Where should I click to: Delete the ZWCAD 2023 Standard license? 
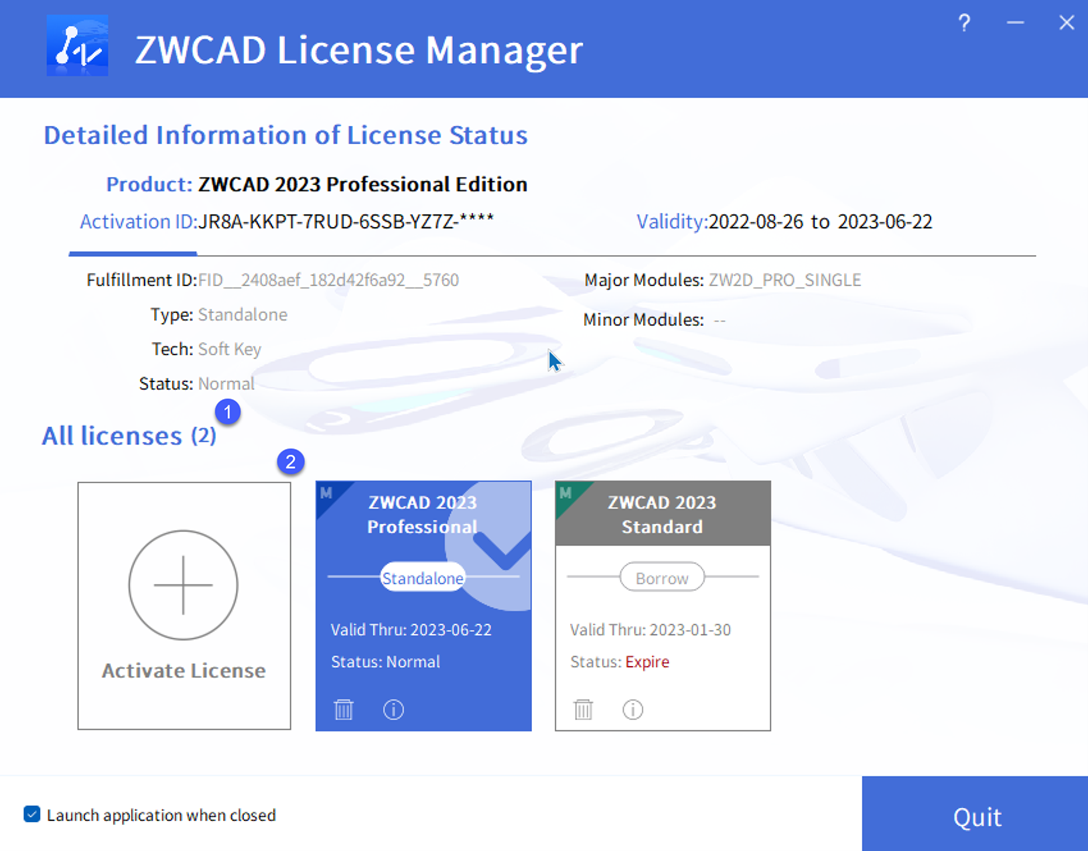pos(583,709)
